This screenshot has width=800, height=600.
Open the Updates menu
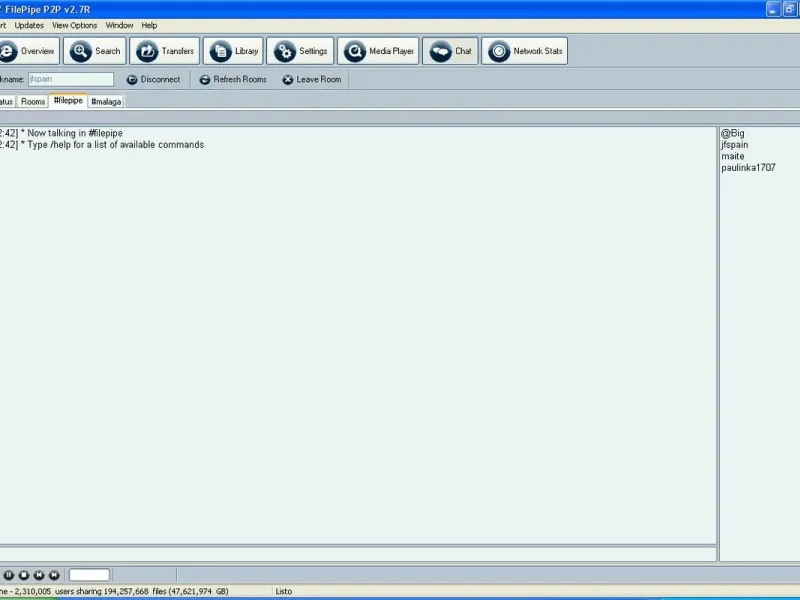pos(29,26)
